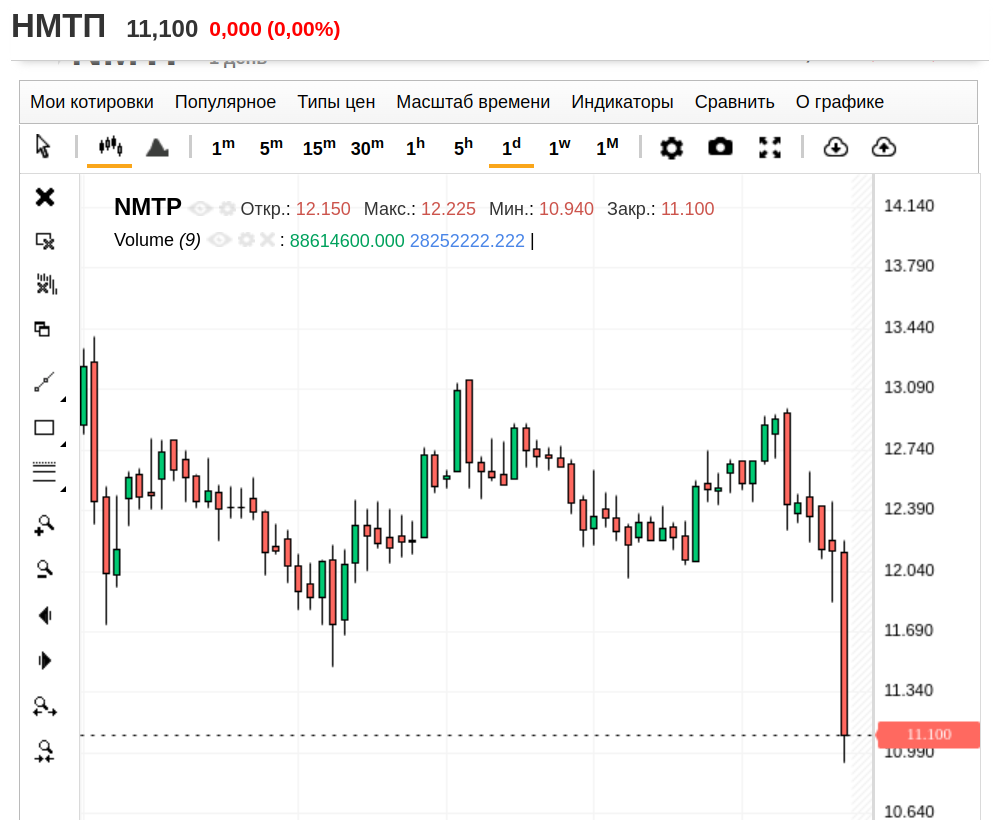Viewport: 996px width, 820px height.
Task: Remove the Volume indicator
Action: (267, 240)
